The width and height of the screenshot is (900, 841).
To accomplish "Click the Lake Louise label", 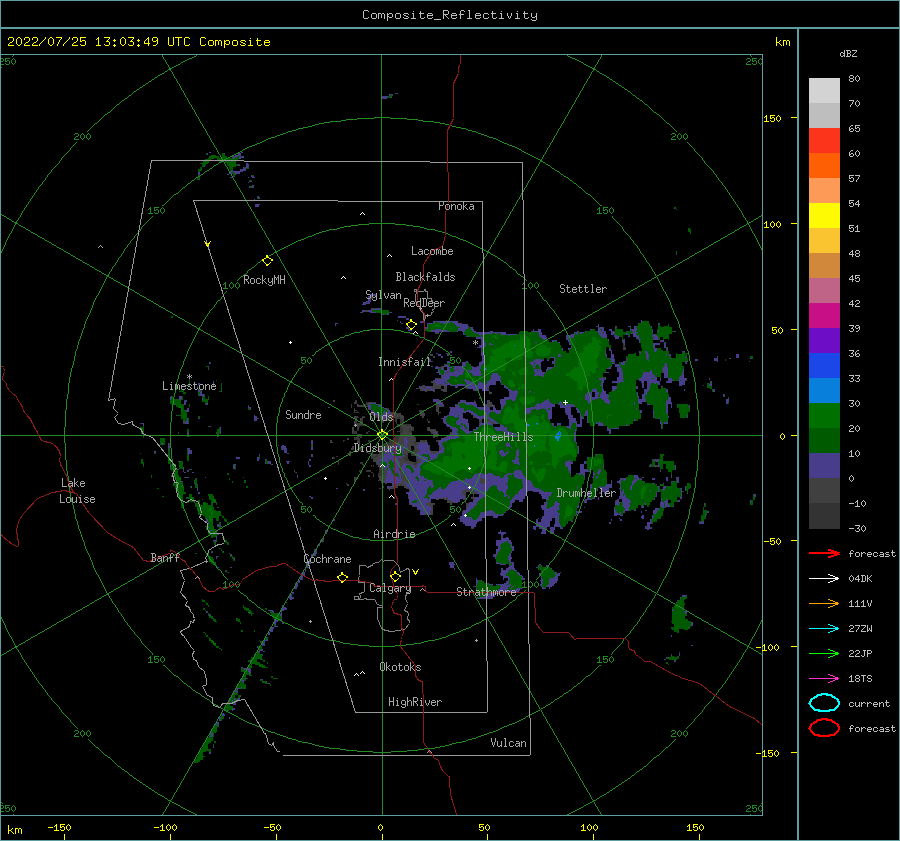I will tap(77, 491).
